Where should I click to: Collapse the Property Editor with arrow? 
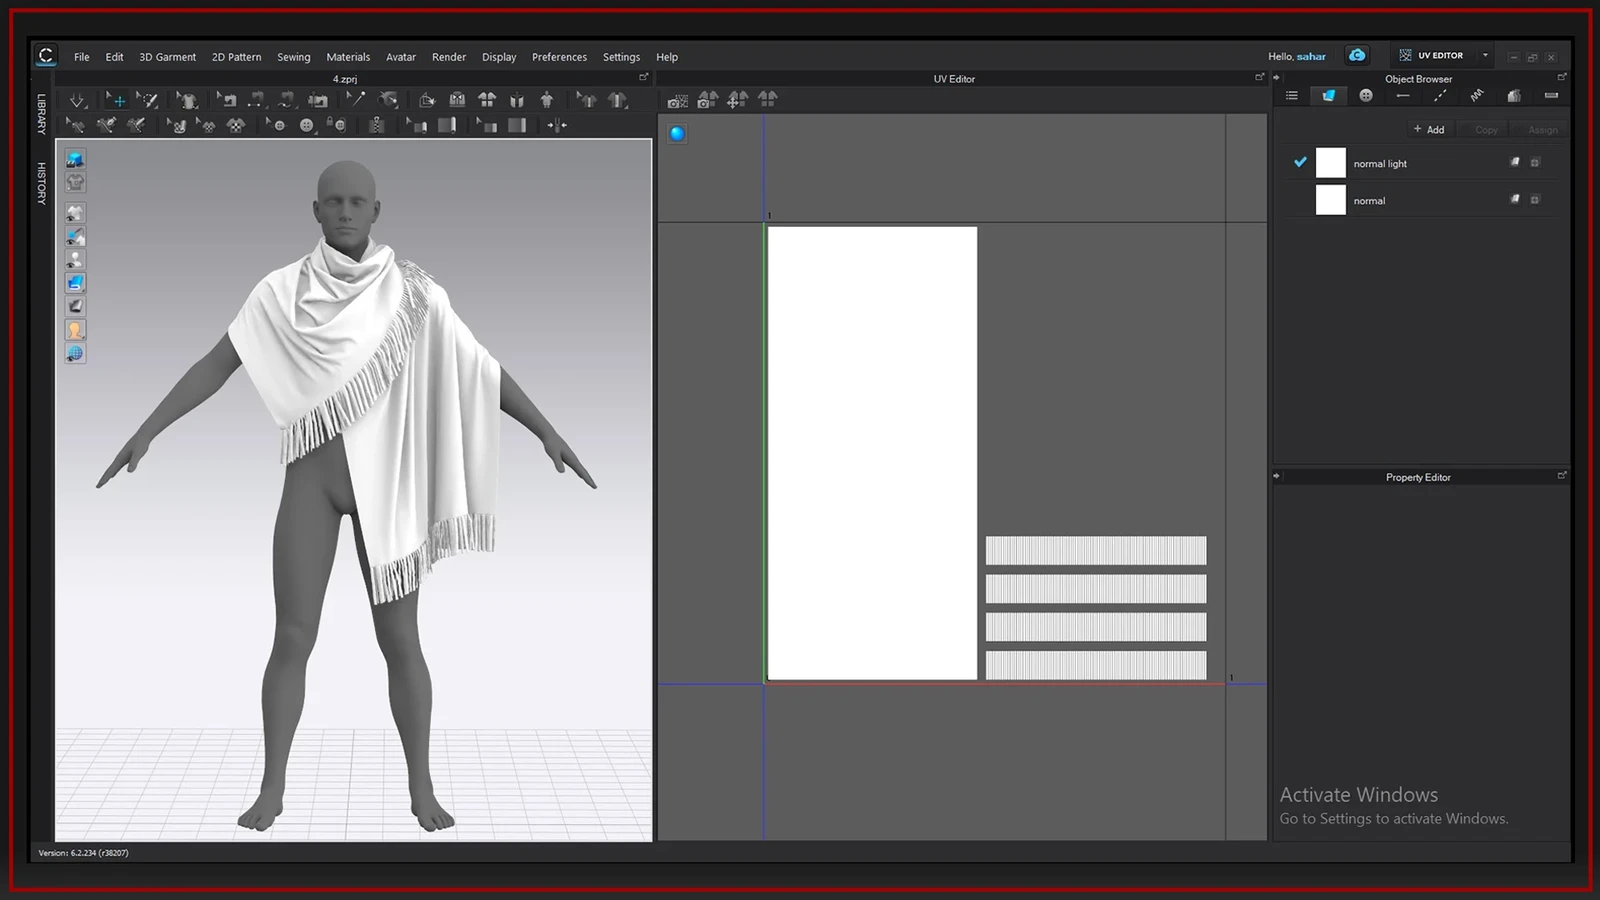[x=1277, y=476]
